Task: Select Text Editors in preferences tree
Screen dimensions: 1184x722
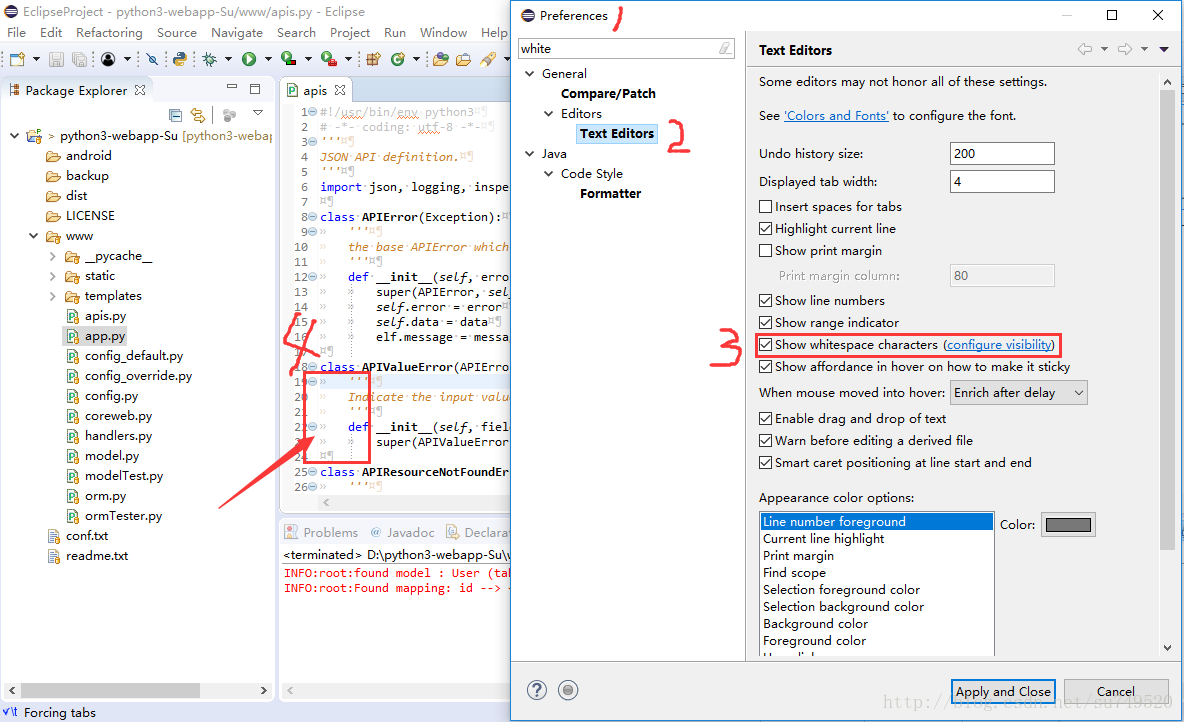Action: pyautogui.click(x=617, y=134)
